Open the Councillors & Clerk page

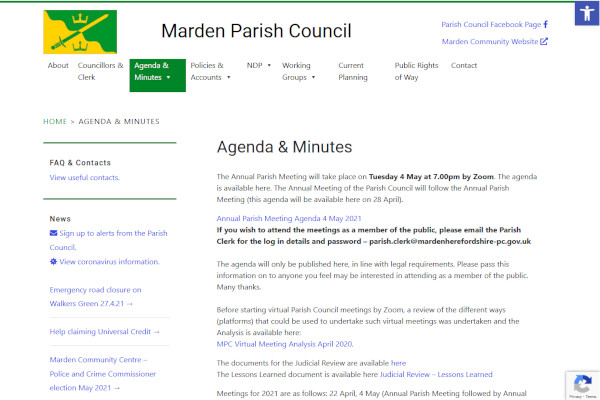click(99, 71)
